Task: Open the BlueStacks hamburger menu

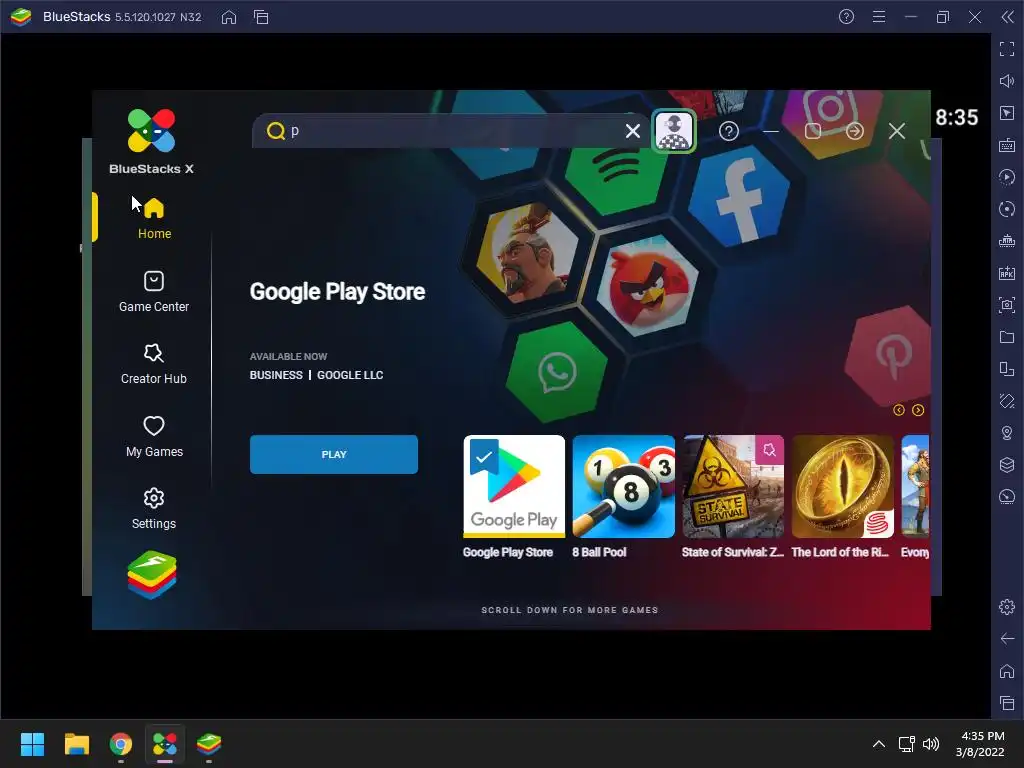Action: coord(879,17)
